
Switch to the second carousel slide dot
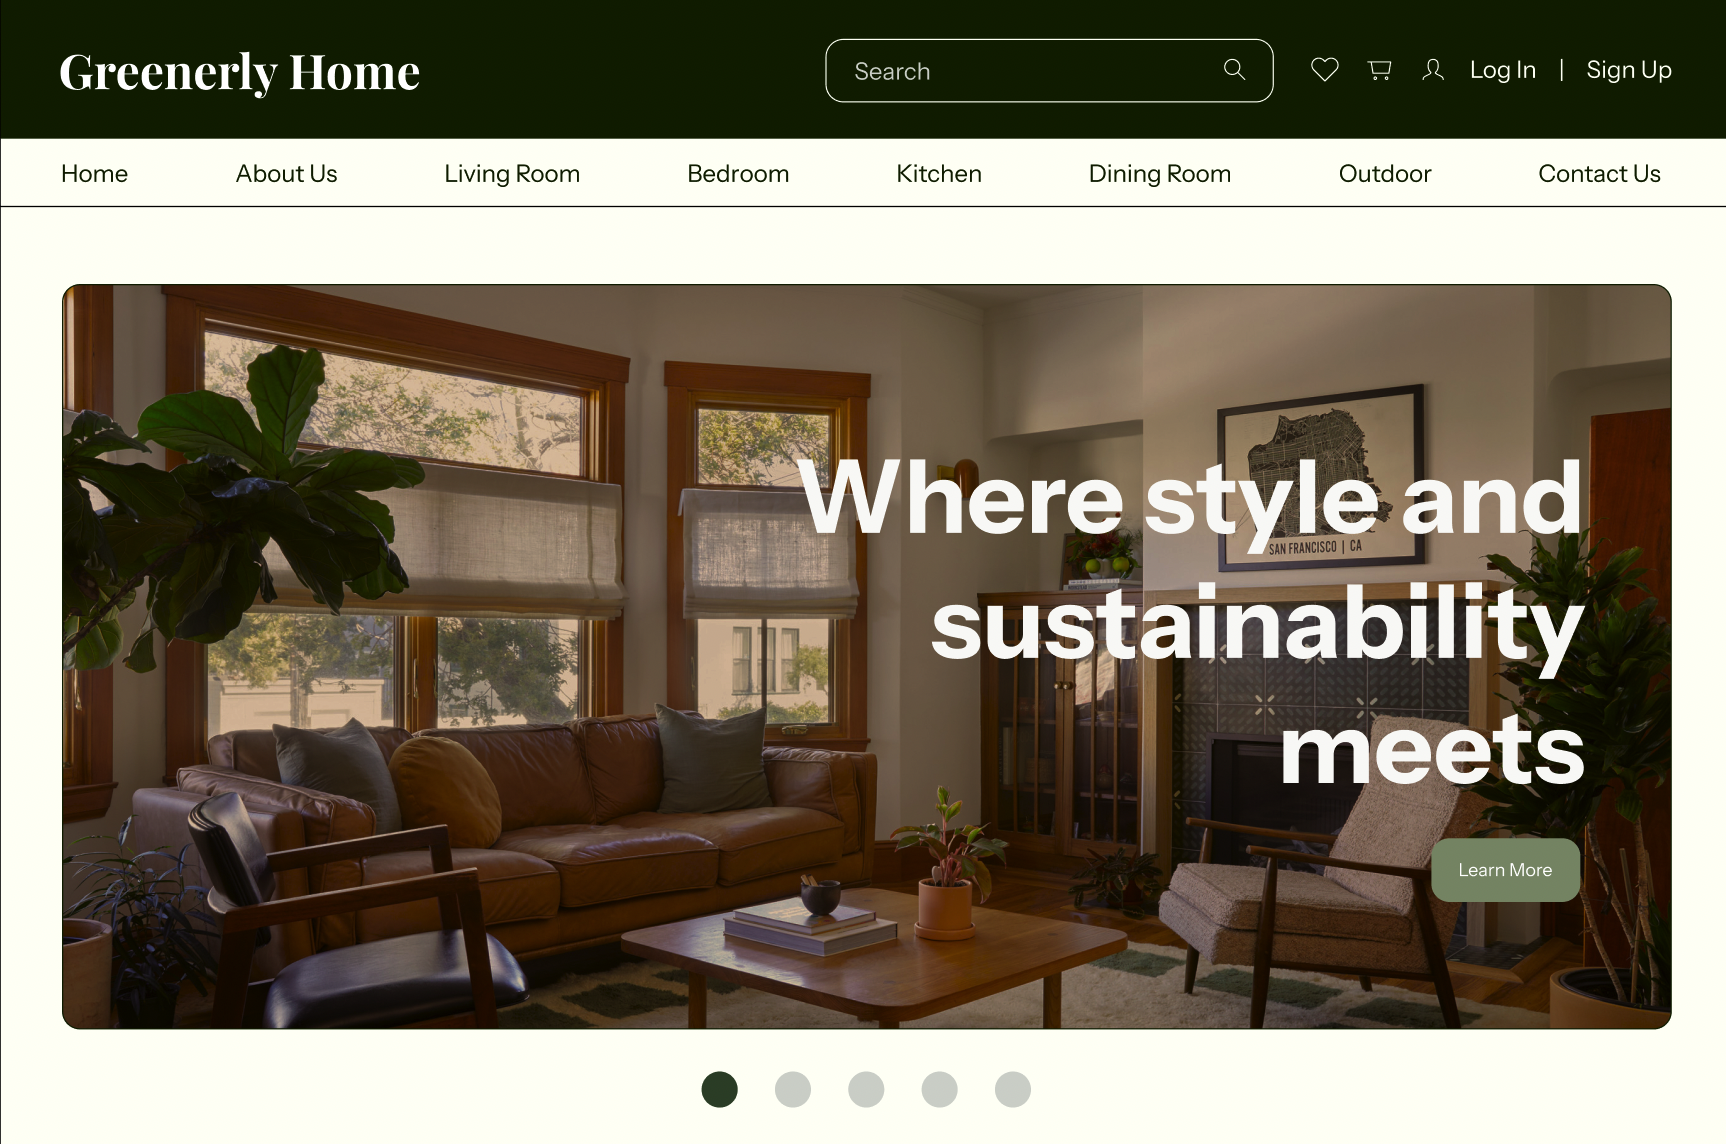point(793,1089)
